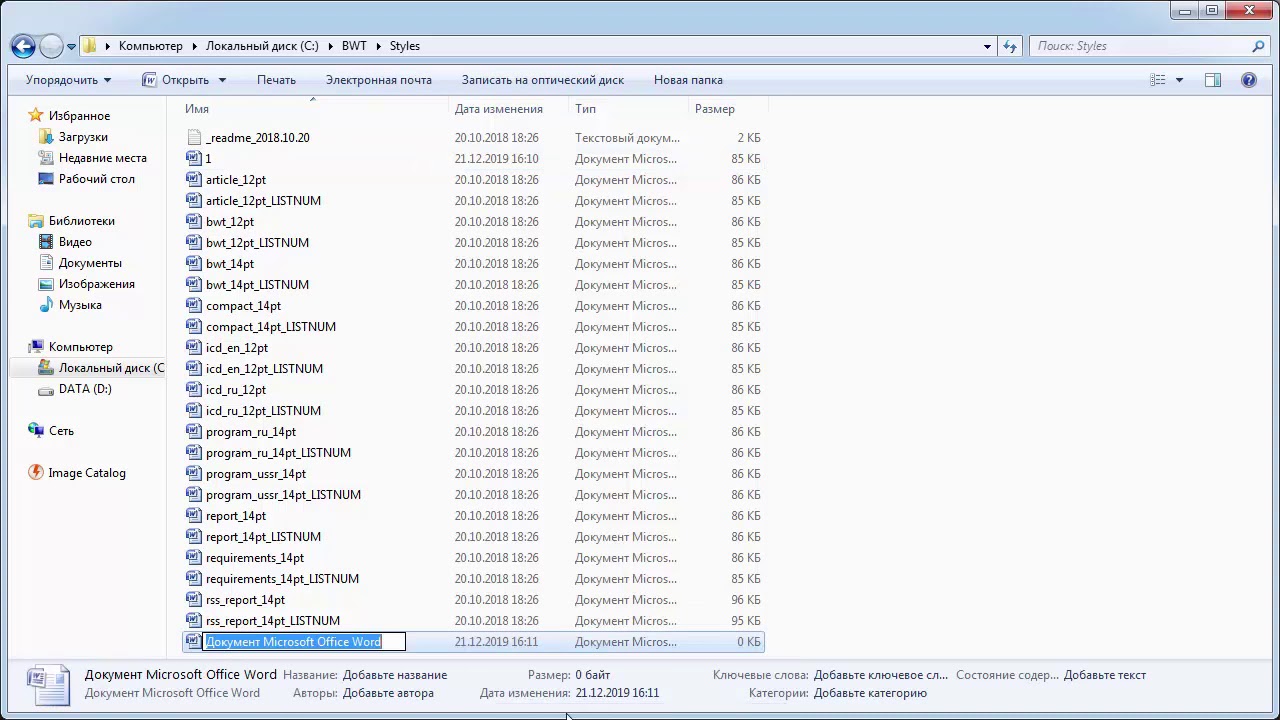Click the Help question mark icon

tap(1249, 80)
